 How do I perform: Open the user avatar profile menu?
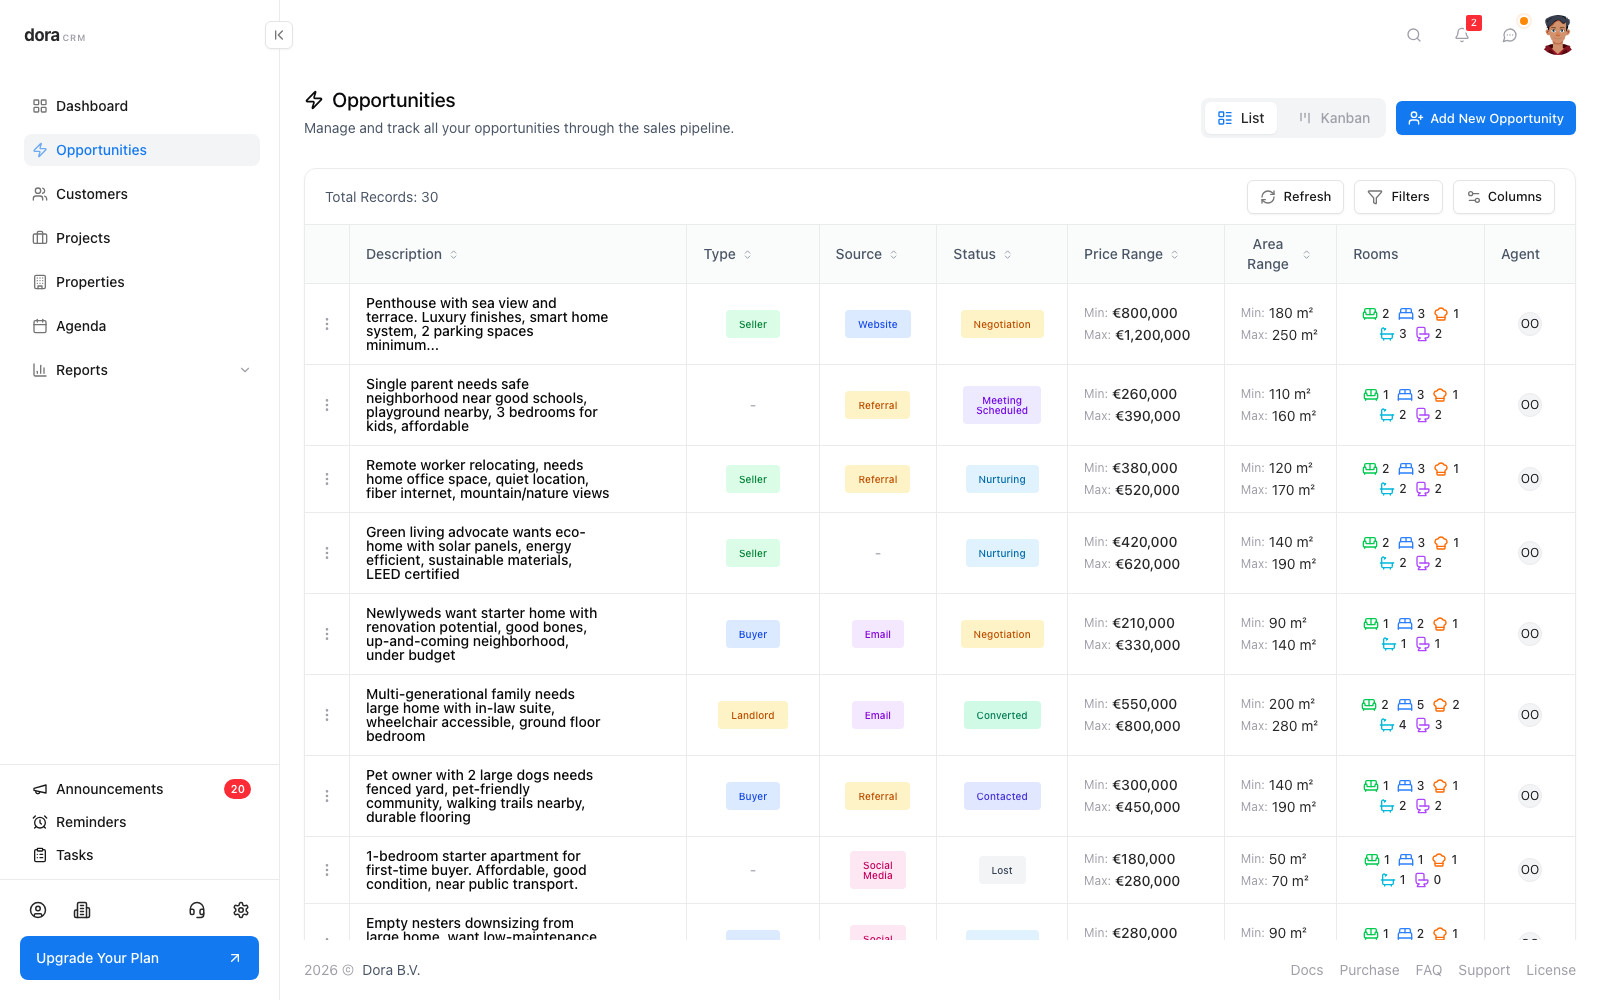1557,35
